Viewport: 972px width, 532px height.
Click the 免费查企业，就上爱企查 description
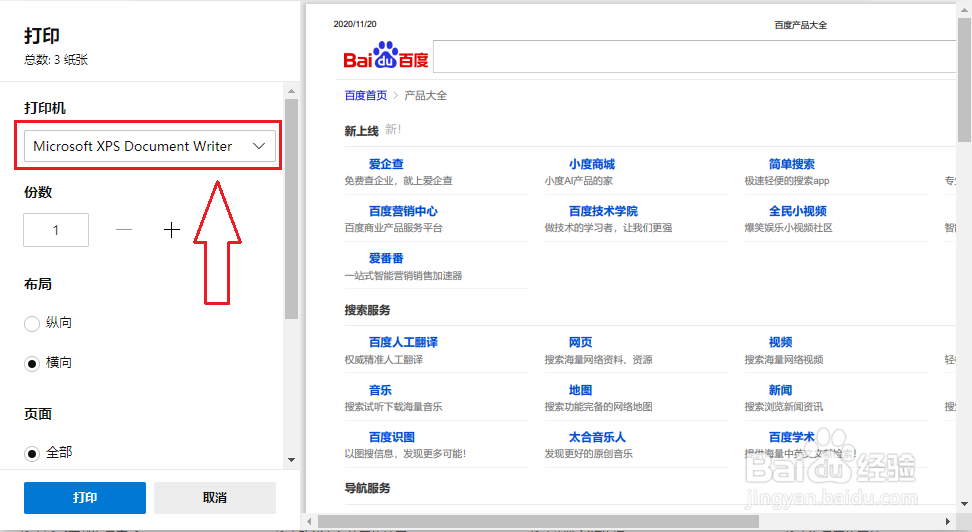398,181
